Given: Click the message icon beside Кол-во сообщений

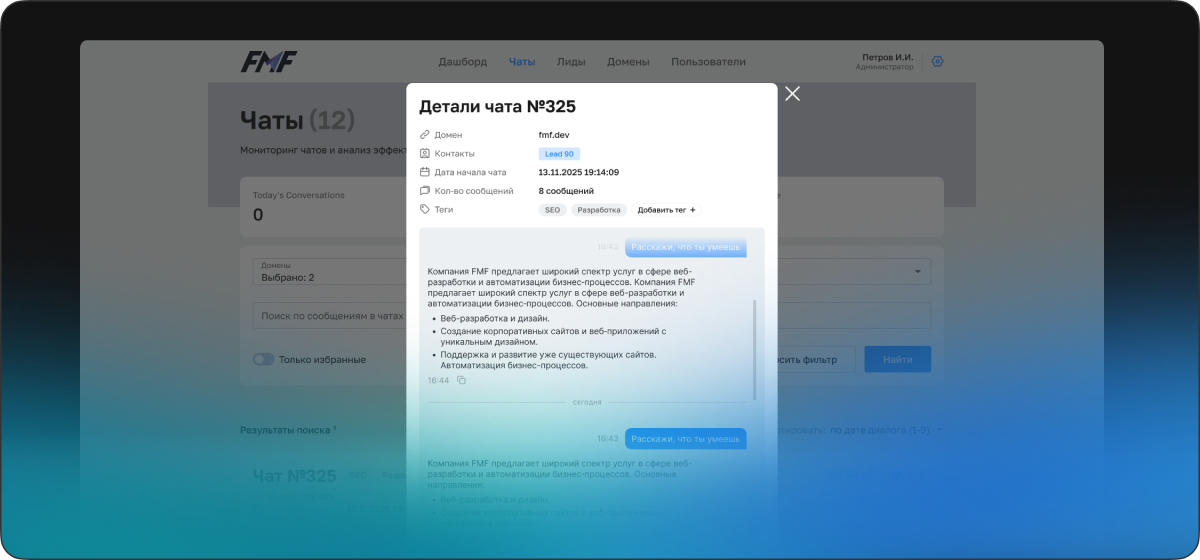Looking at the screenshot, I should [x=425, y=191].
